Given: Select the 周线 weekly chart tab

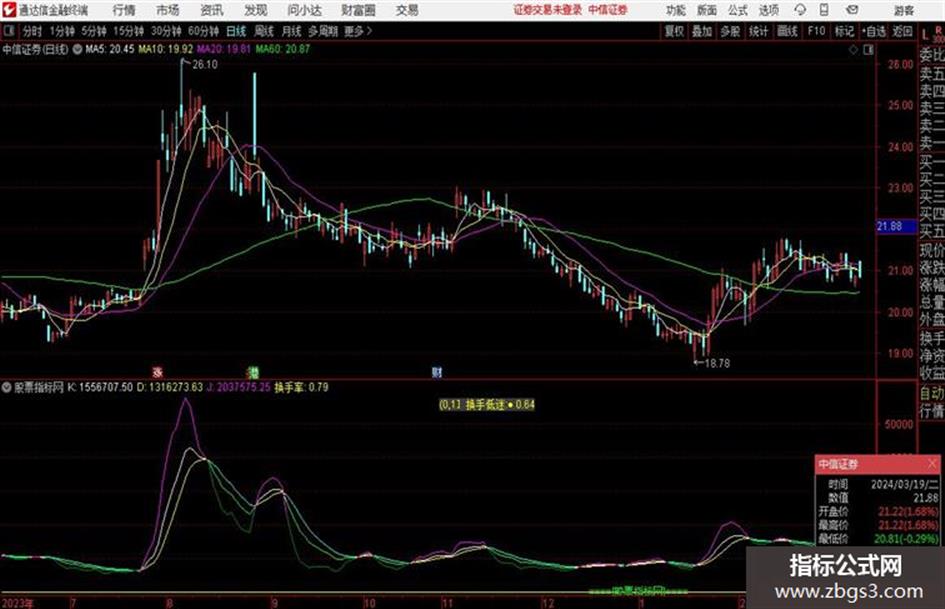Looking at the screenshot, I should (264, 31).
